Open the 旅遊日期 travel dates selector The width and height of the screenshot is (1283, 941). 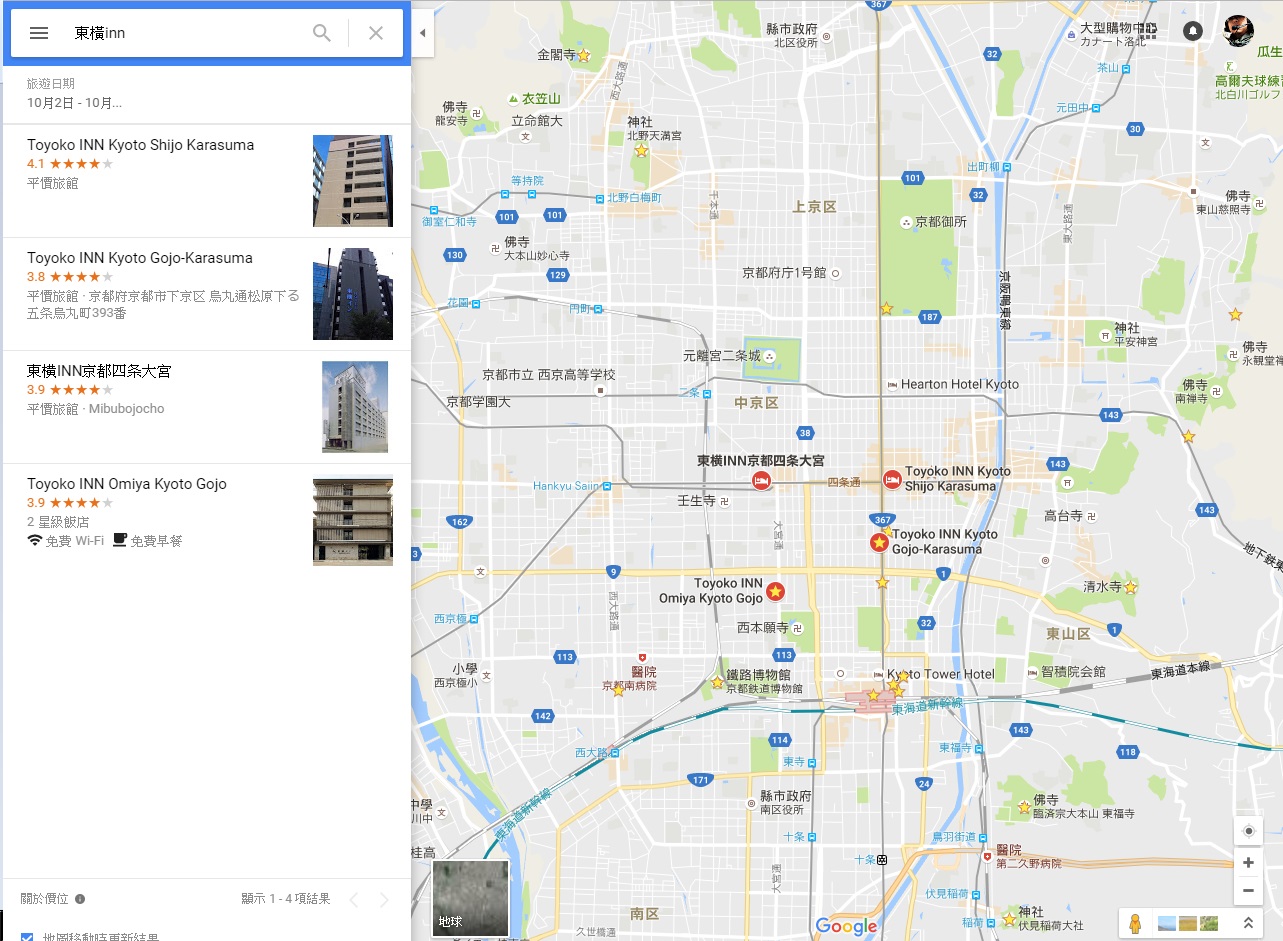pyautogui.click(x=75, y=93)
